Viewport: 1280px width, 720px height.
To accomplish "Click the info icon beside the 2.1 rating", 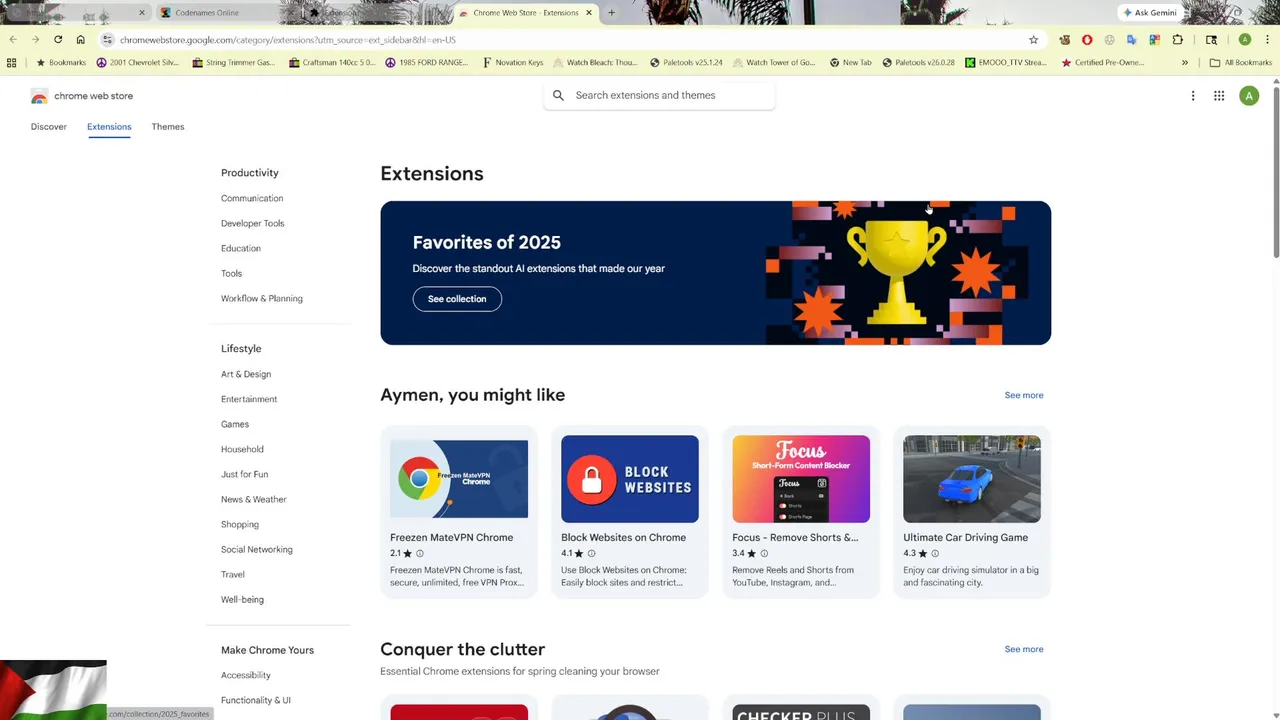I will [x=420, y=553].
